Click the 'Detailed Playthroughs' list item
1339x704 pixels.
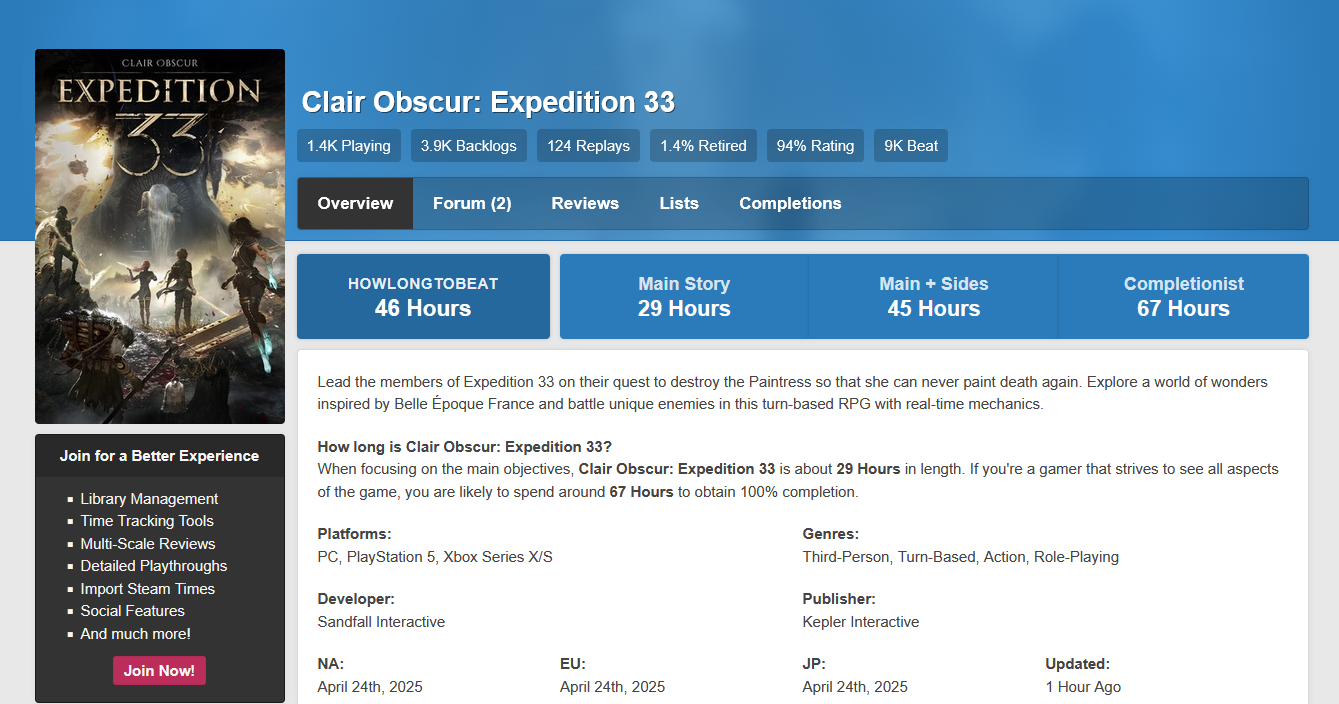coord(154,566)
